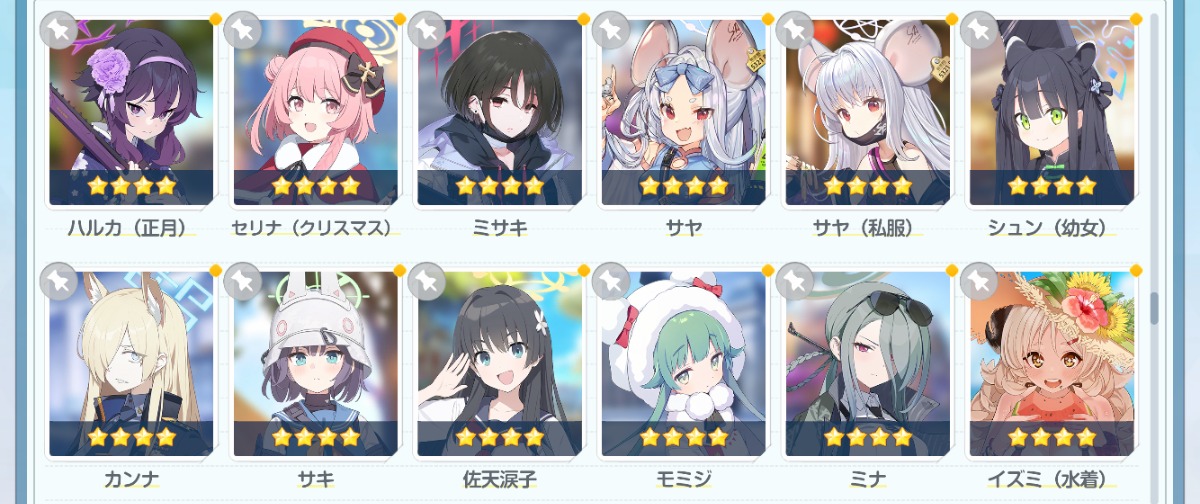
Task: Click the モミジ name label
Action: (683, 479)
